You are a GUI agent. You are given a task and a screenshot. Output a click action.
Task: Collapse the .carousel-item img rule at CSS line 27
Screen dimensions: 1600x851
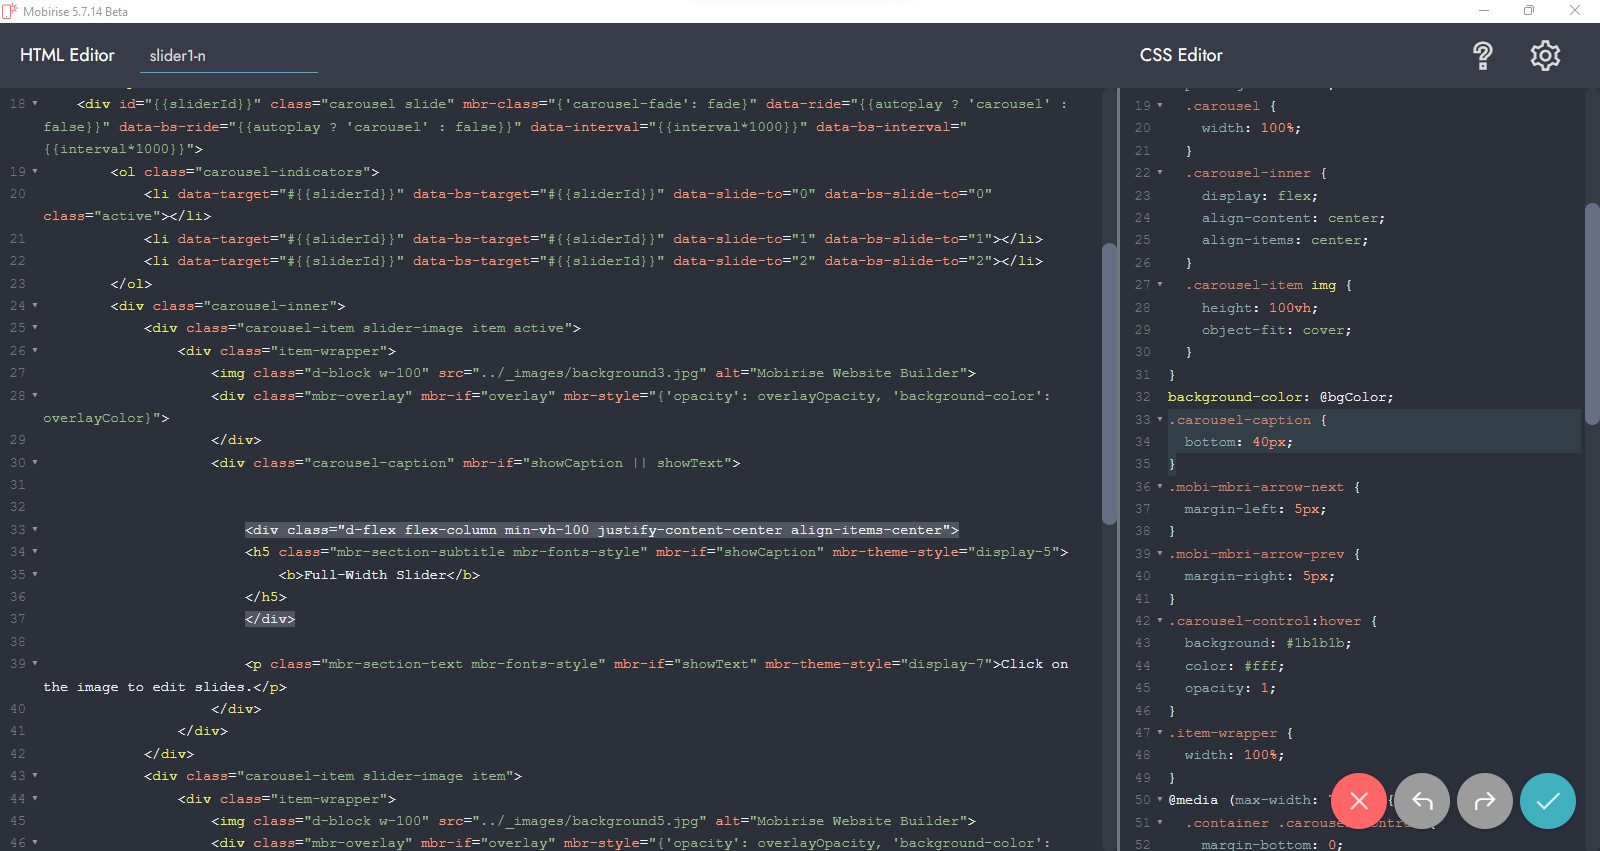coord(1160,285)
